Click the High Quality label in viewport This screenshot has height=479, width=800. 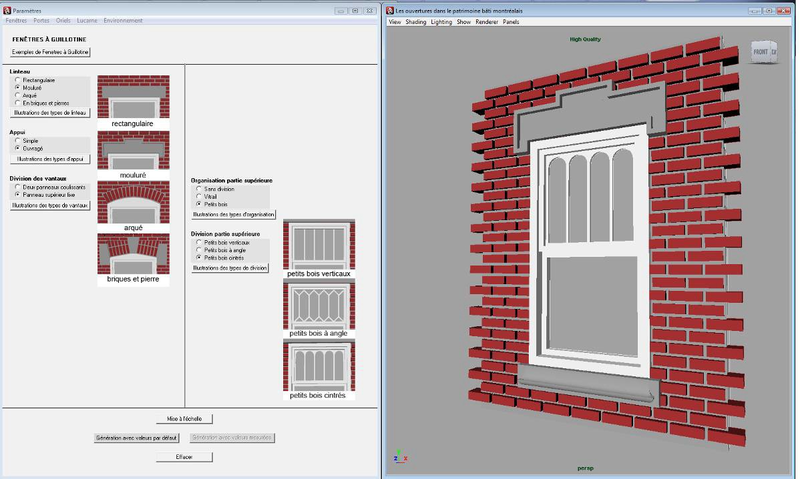click(585, 39)
